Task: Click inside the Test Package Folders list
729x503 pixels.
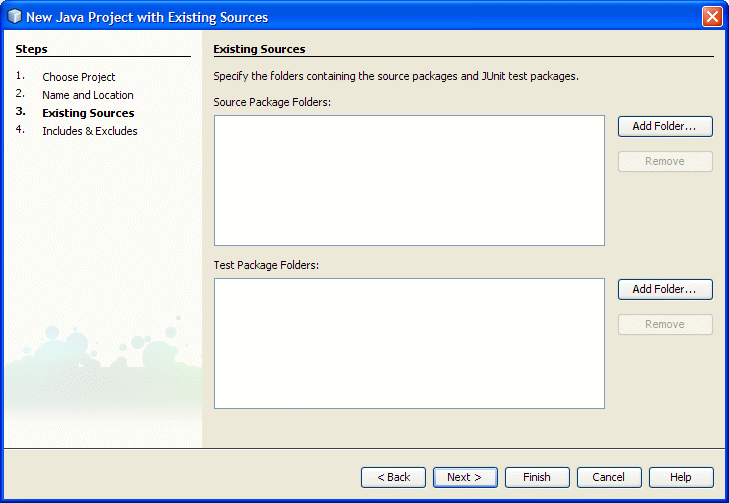Action: click(x=409, y=344)
